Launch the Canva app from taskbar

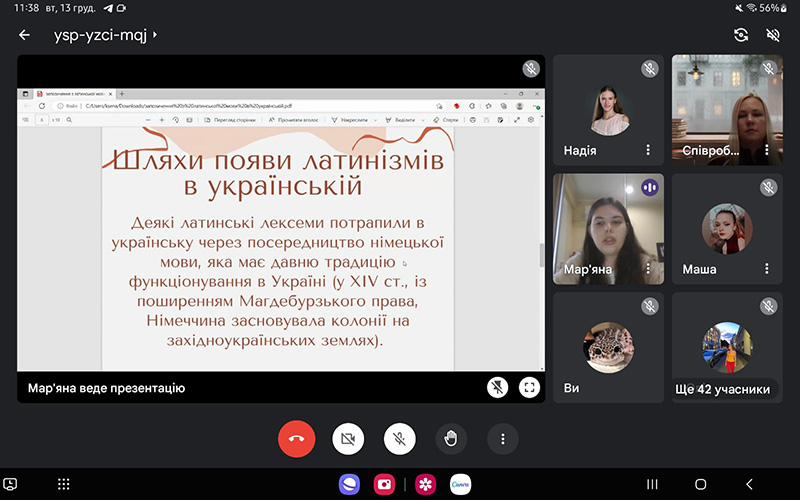tap(460, 484)
